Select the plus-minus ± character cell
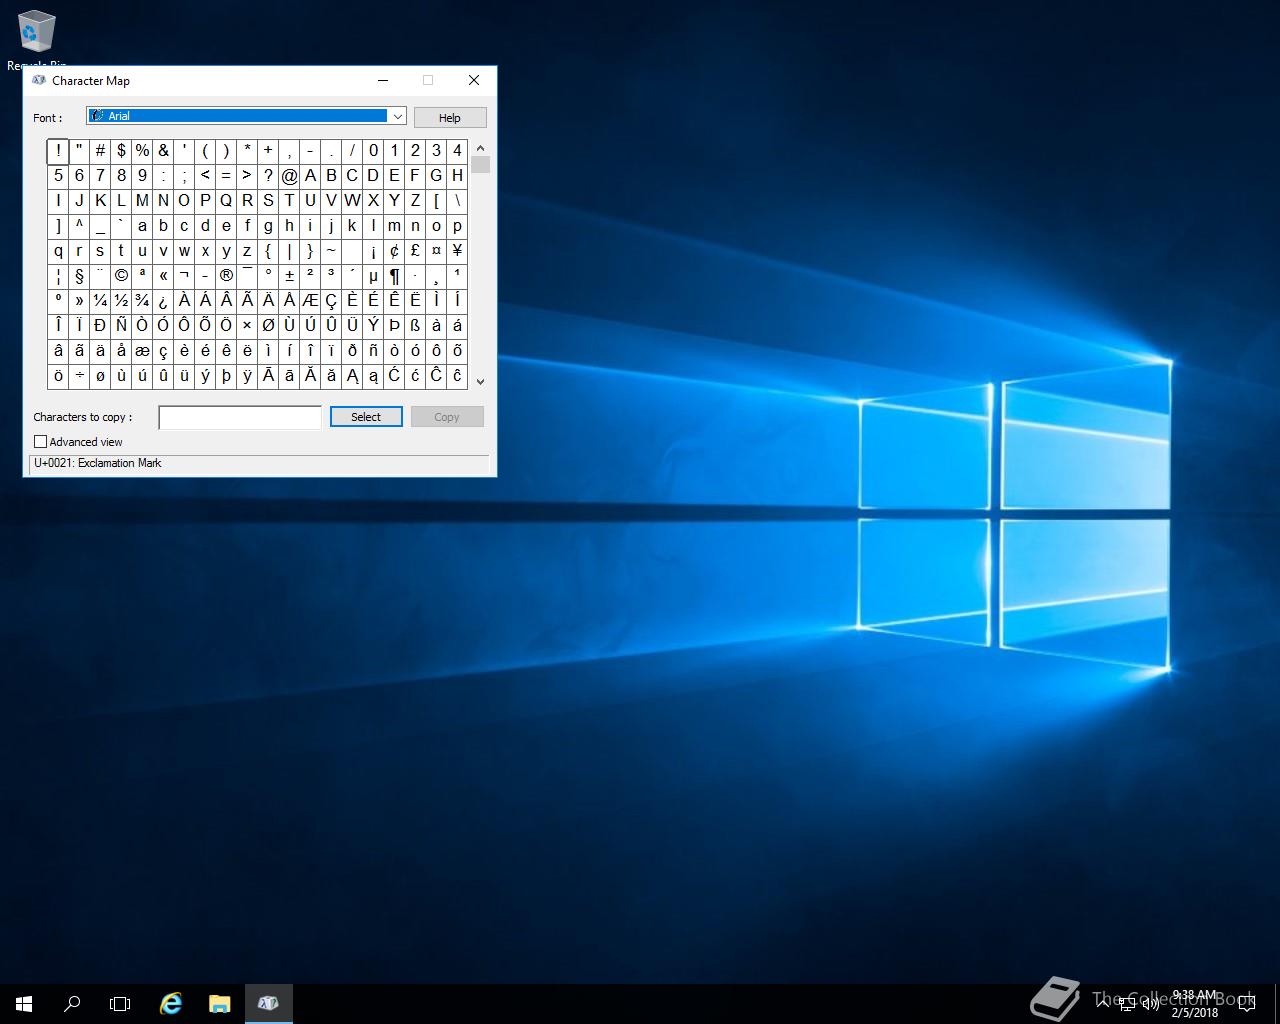The width and height of the screenshot is (1280, 1024). [289, 276]
